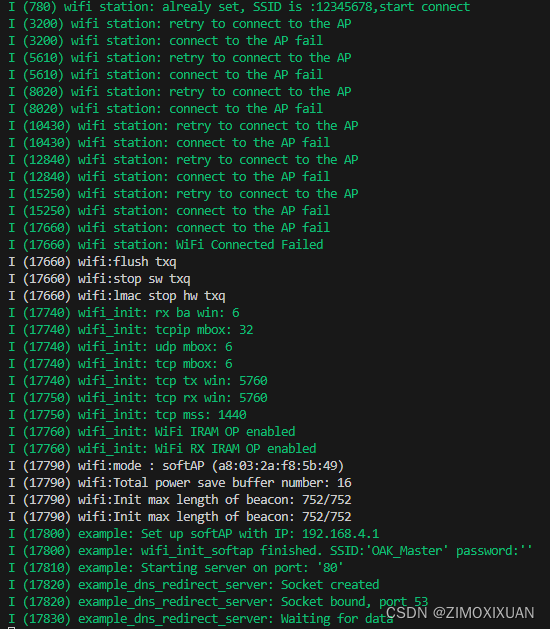Screen dimensions: 550x629
Task: Click the 'rx ba win: 6' log line
Action: tap(124, 313)
